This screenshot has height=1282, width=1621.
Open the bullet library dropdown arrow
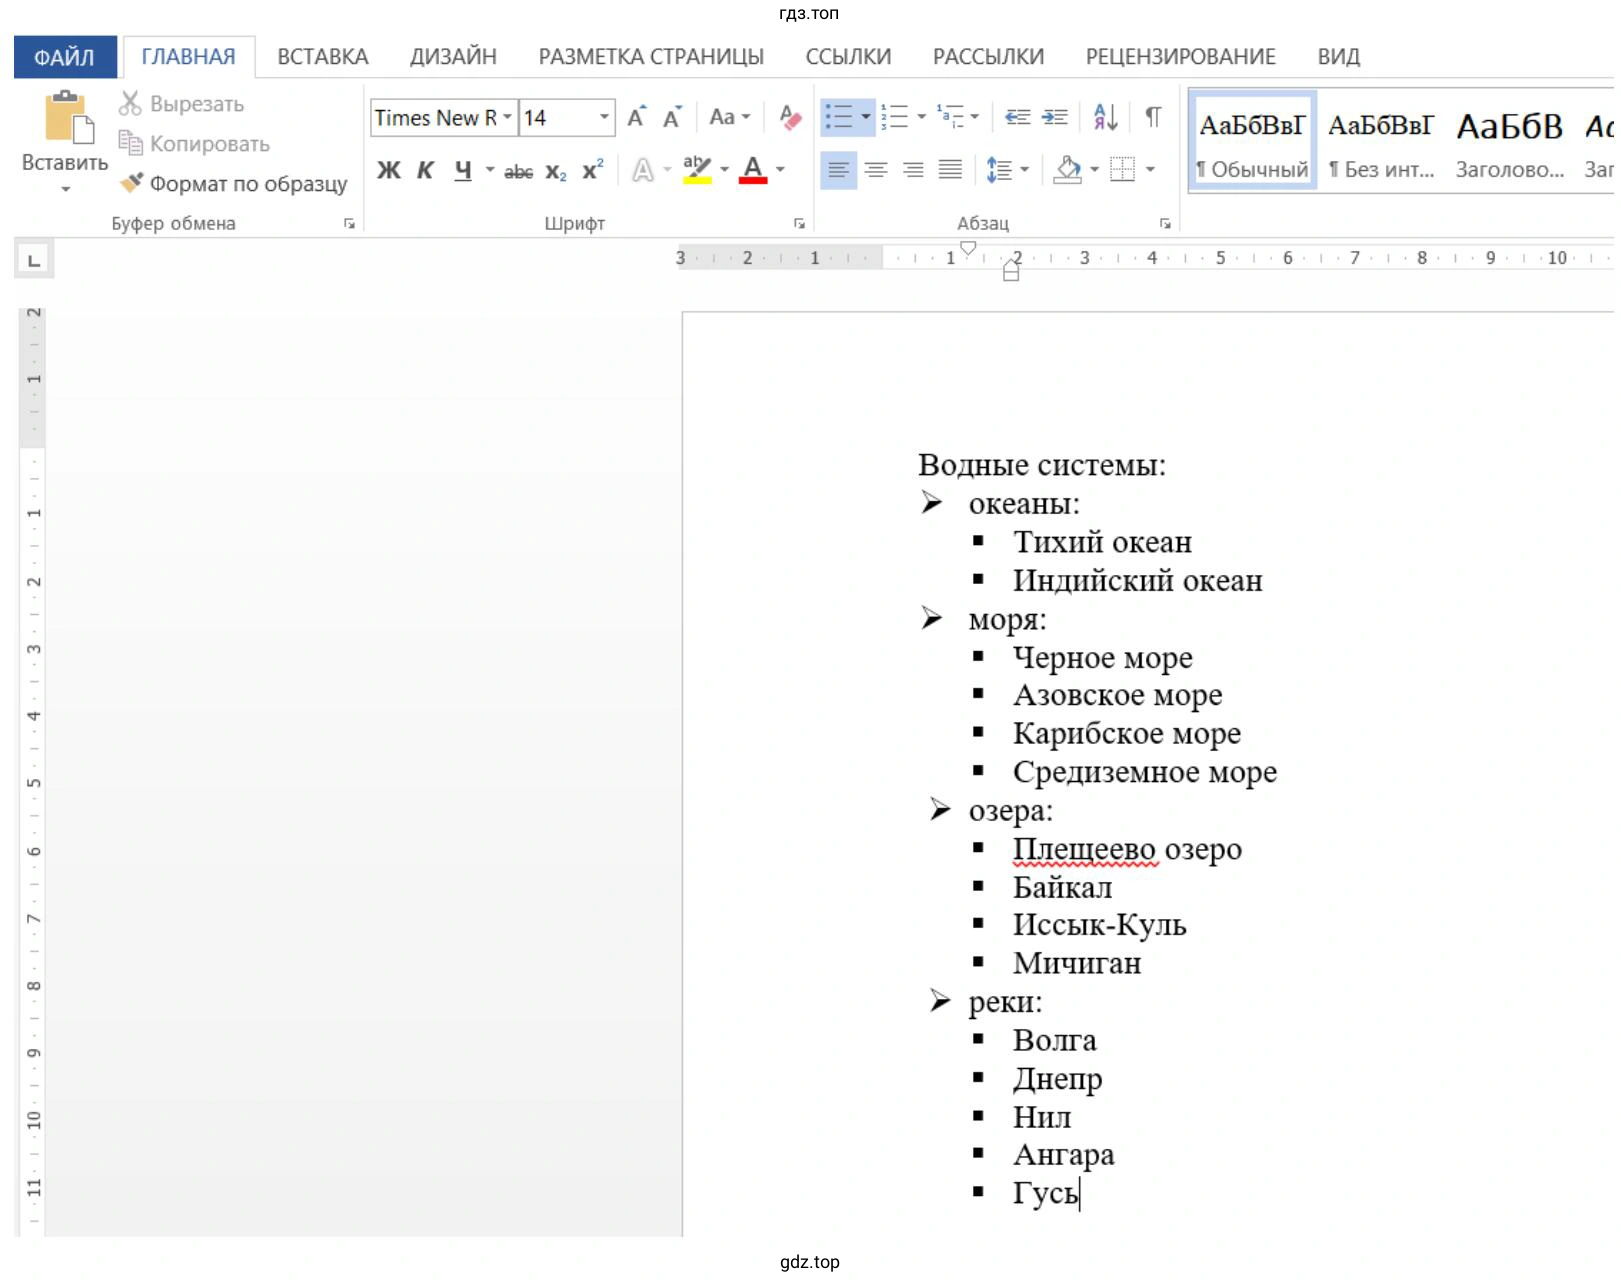866,117
